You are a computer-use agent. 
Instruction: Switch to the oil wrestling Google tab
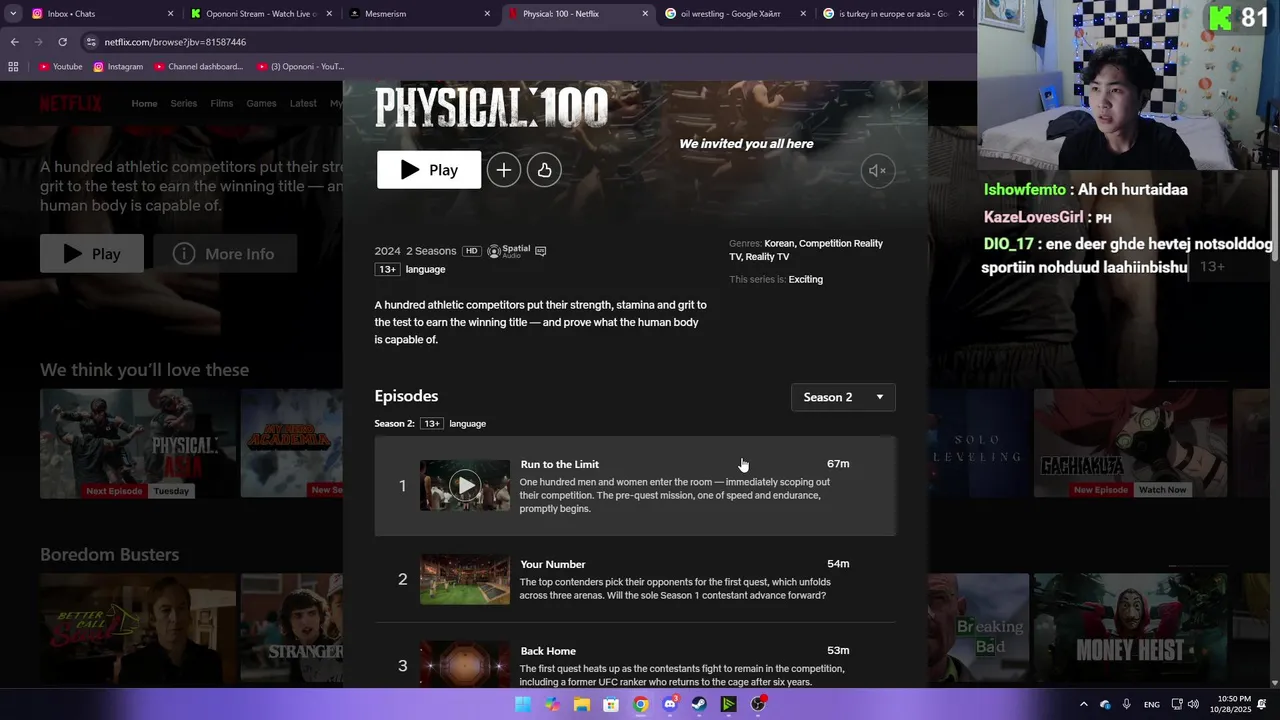point(737,14)
